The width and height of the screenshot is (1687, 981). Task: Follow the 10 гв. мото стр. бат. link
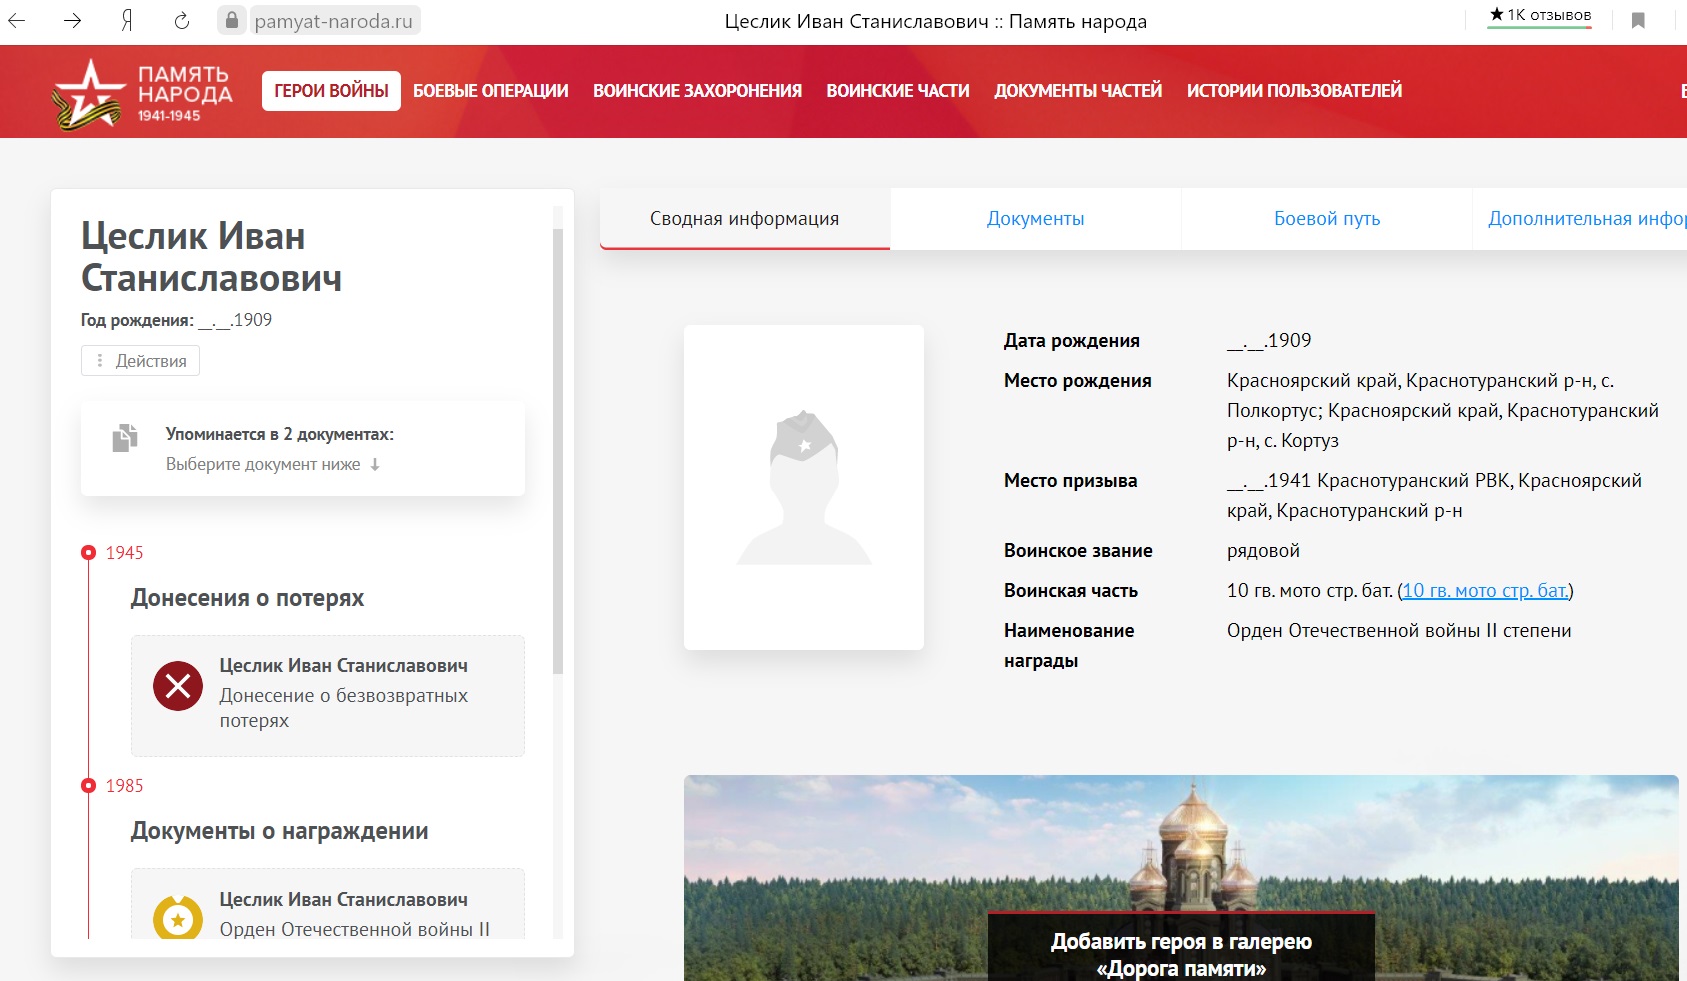(x=1484, y=591)
